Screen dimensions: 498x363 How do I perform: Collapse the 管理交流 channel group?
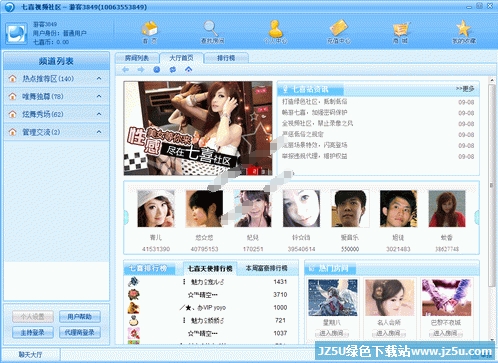tap(99, 132)
